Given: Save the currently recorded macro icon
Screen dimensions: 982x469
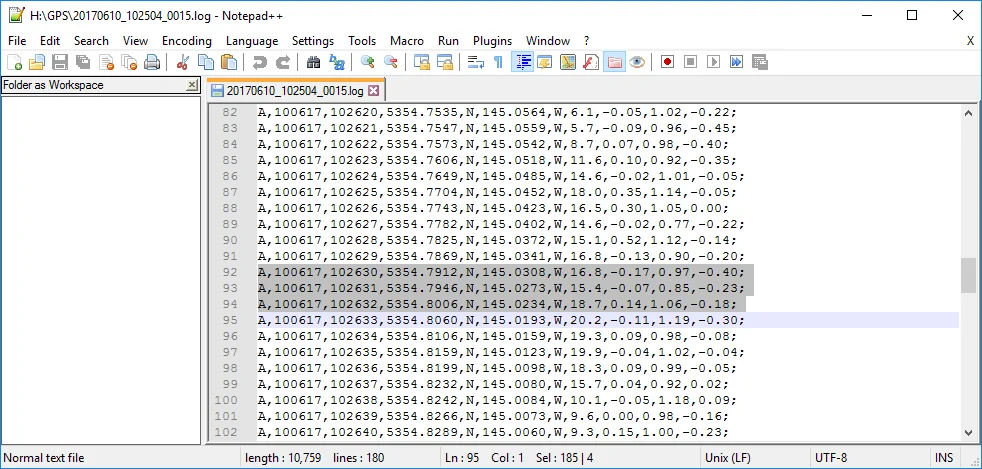Looking at the screenshot, I should [760, 62].
